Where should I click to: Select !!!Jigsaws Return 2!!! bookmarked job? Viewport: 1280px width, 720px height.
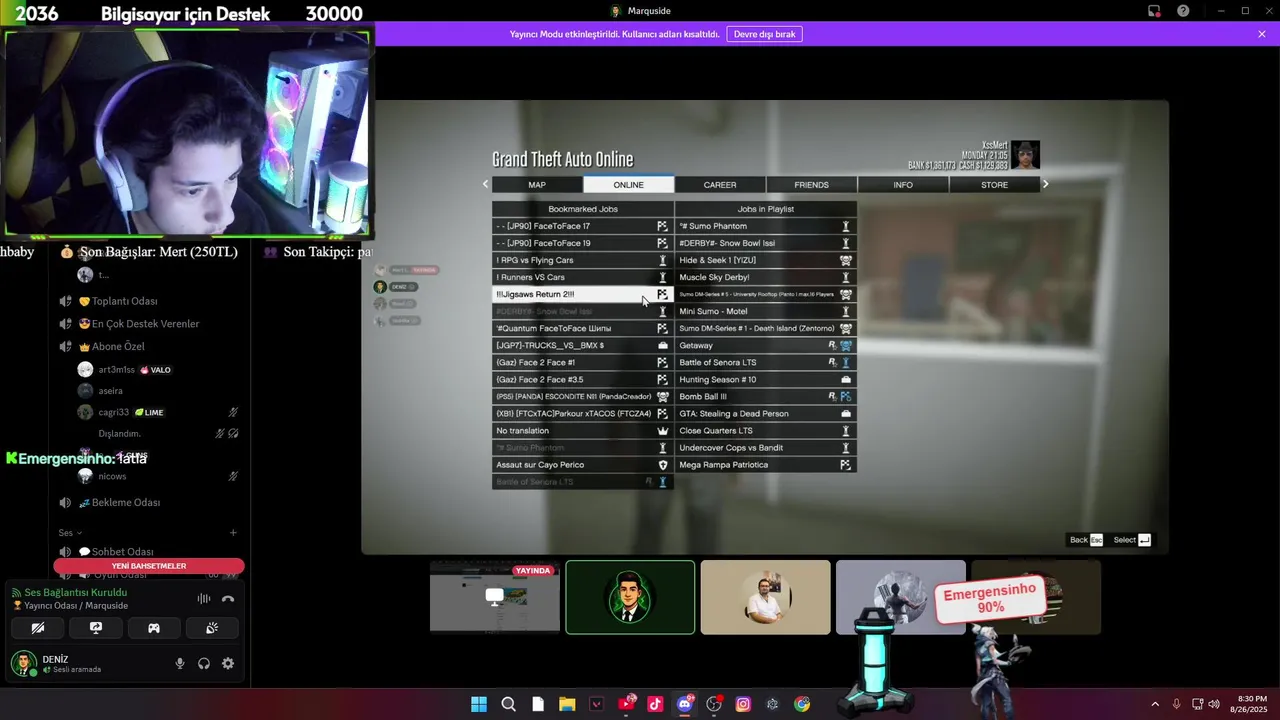[x=582, y=294]
